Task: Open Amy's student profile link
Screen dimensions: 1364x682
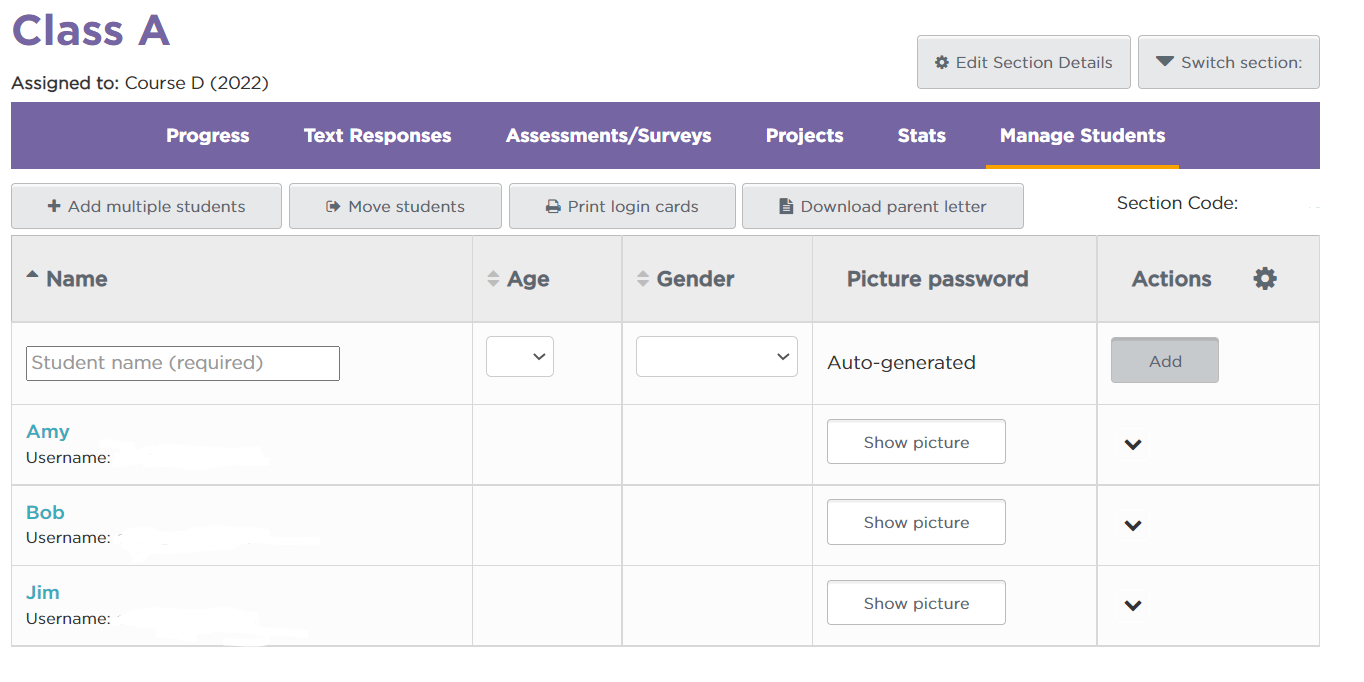Action: tap(47, 431)
